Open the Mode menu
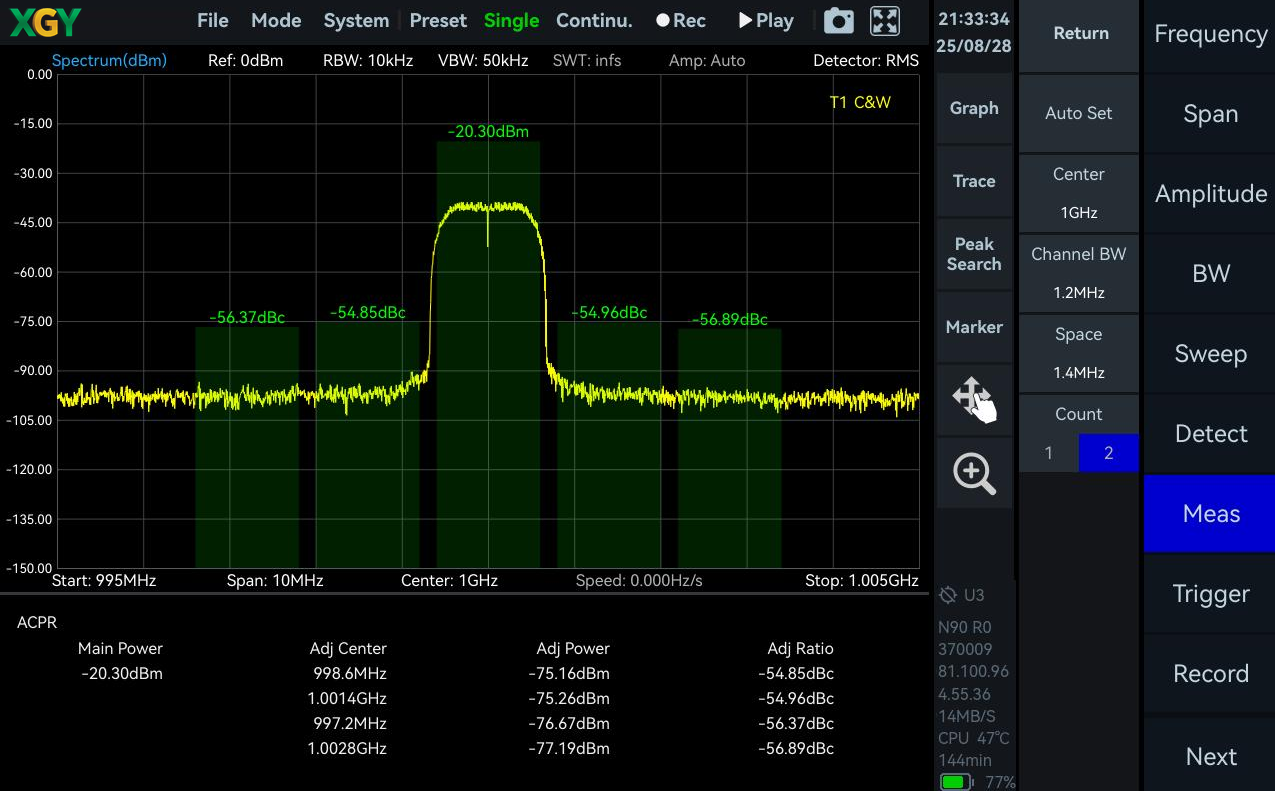Screen dimensions: 1275x791 [x=276, y=20]
